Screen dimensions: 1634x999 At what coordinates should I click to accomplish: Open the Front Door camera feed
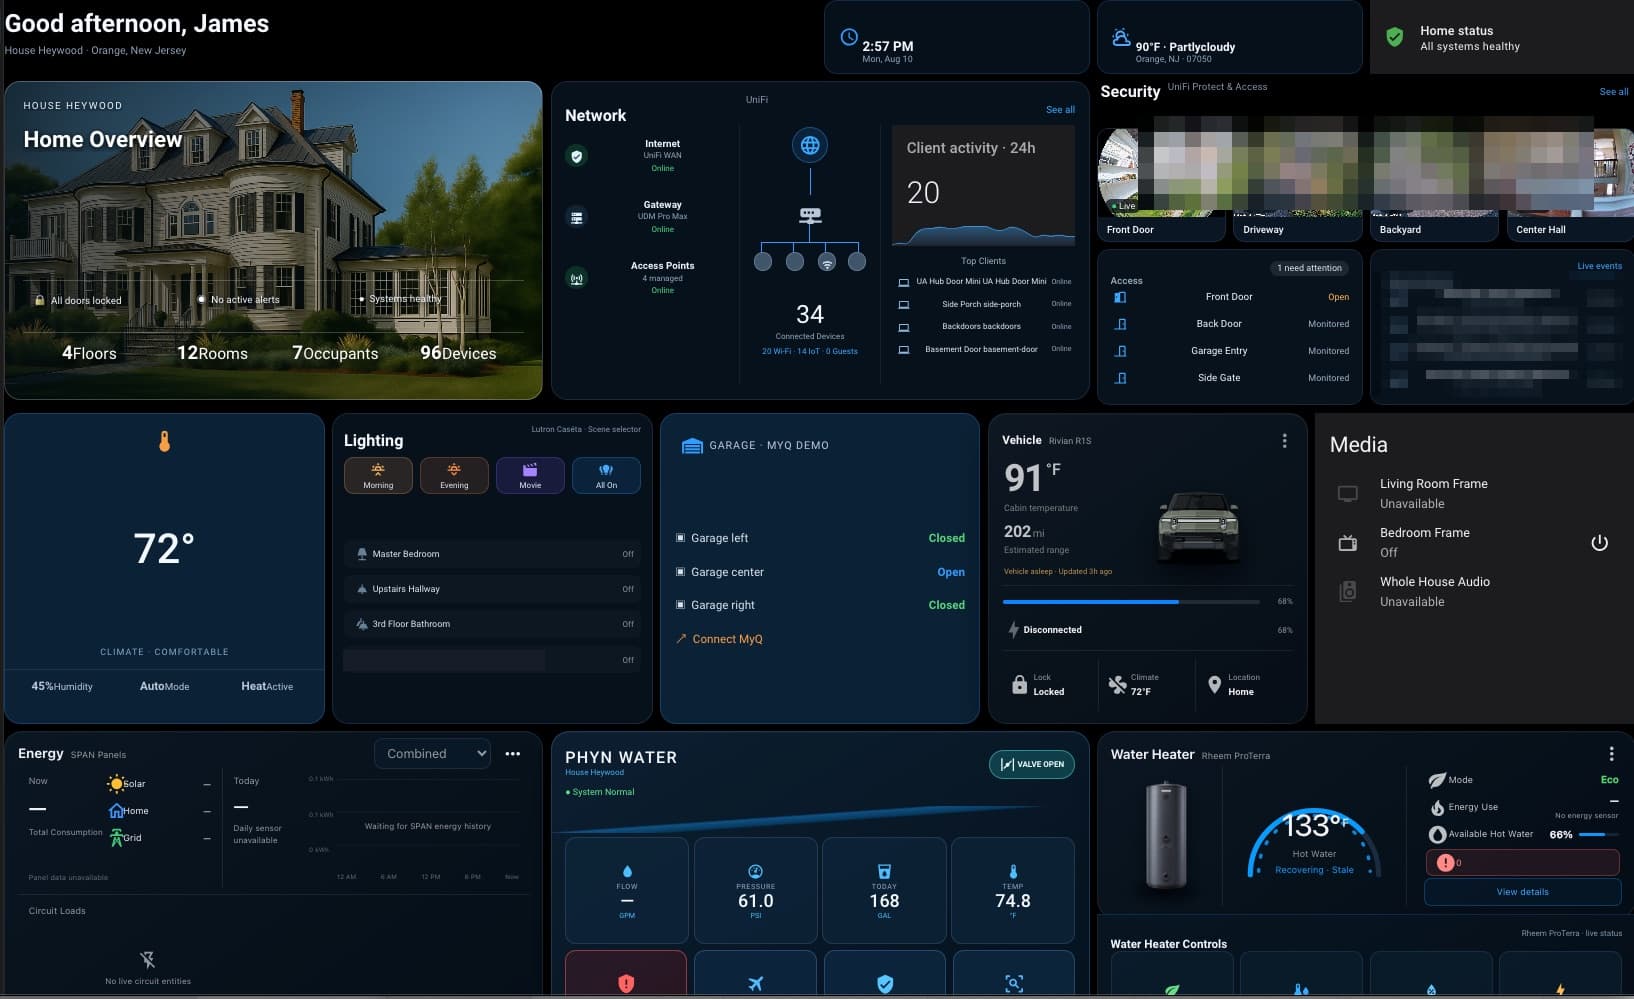coord(1161,183)
